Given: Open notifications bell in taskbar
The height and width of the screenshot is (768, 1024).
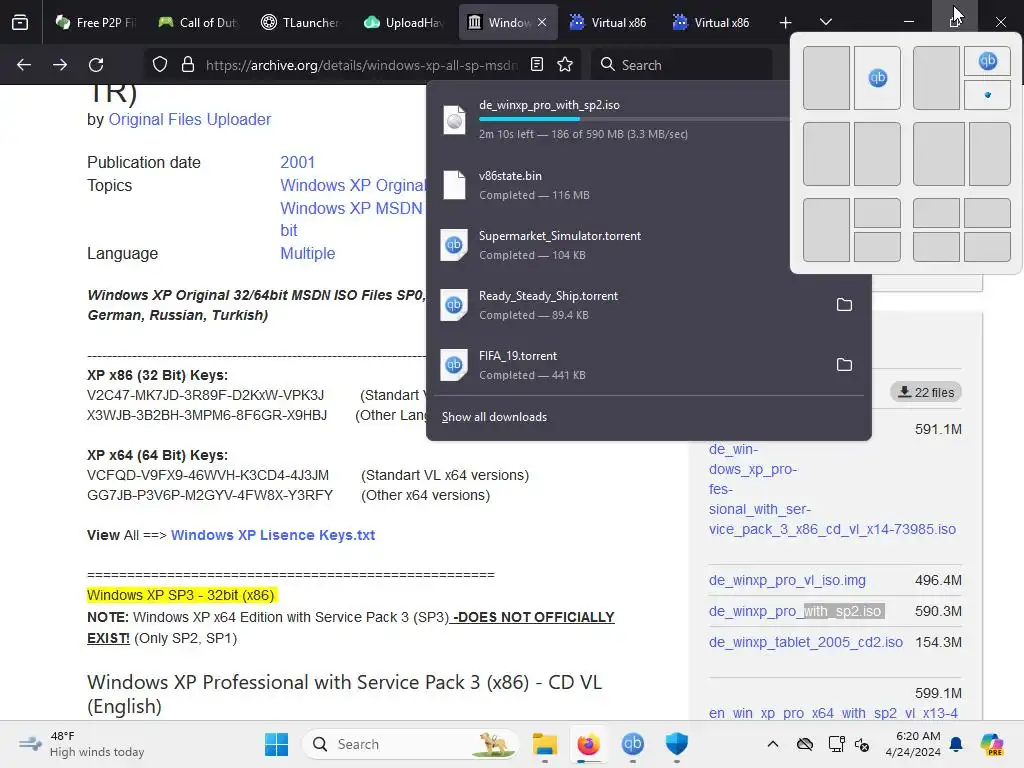Looking at the screenshot, I should [956, 744].
